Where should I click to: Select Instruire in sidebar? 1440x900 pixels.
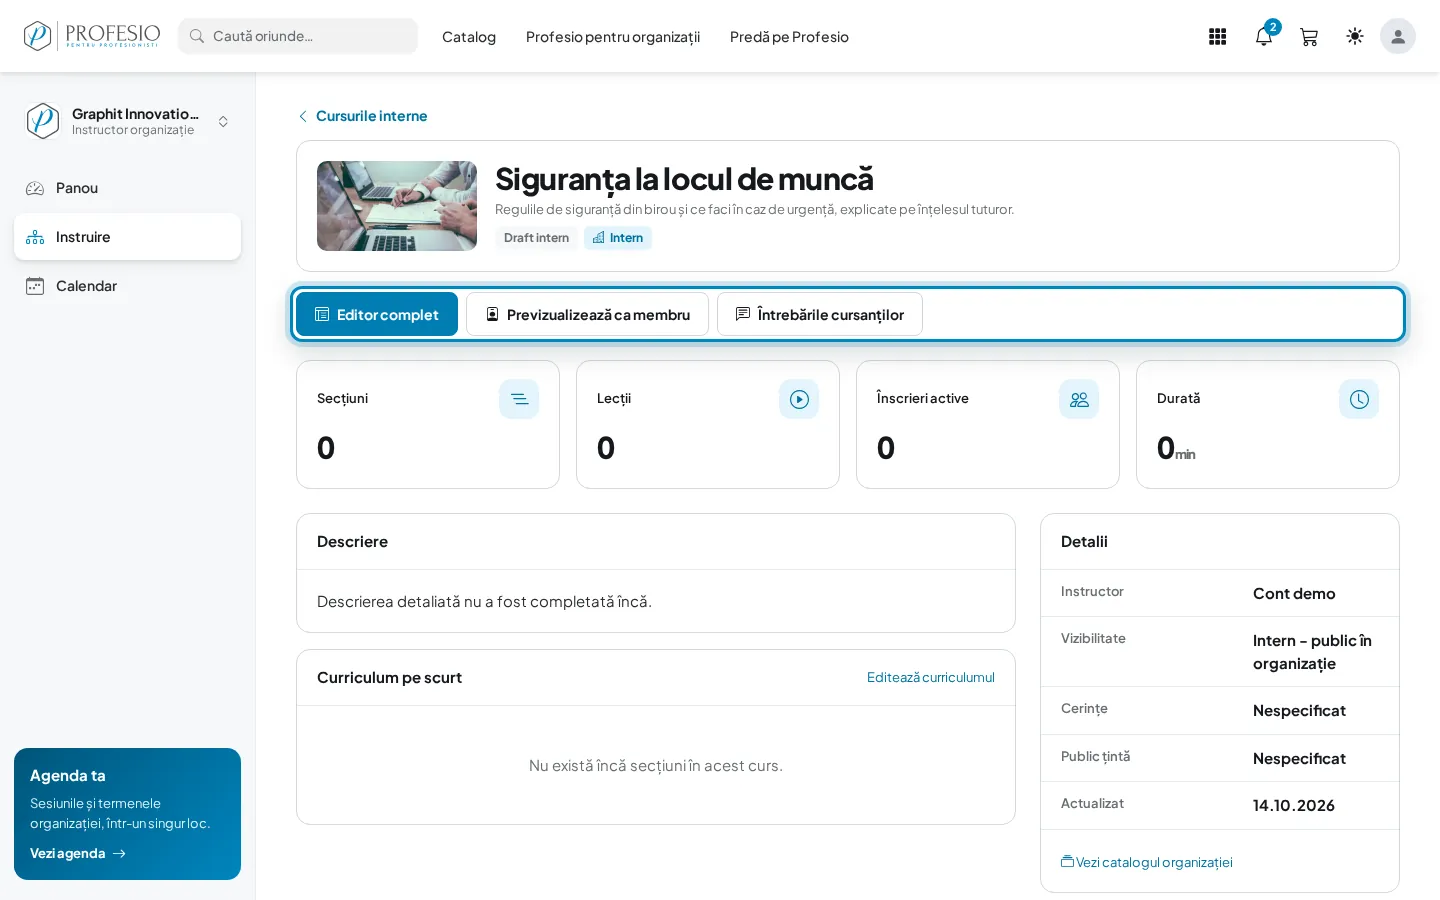(127, 237)
